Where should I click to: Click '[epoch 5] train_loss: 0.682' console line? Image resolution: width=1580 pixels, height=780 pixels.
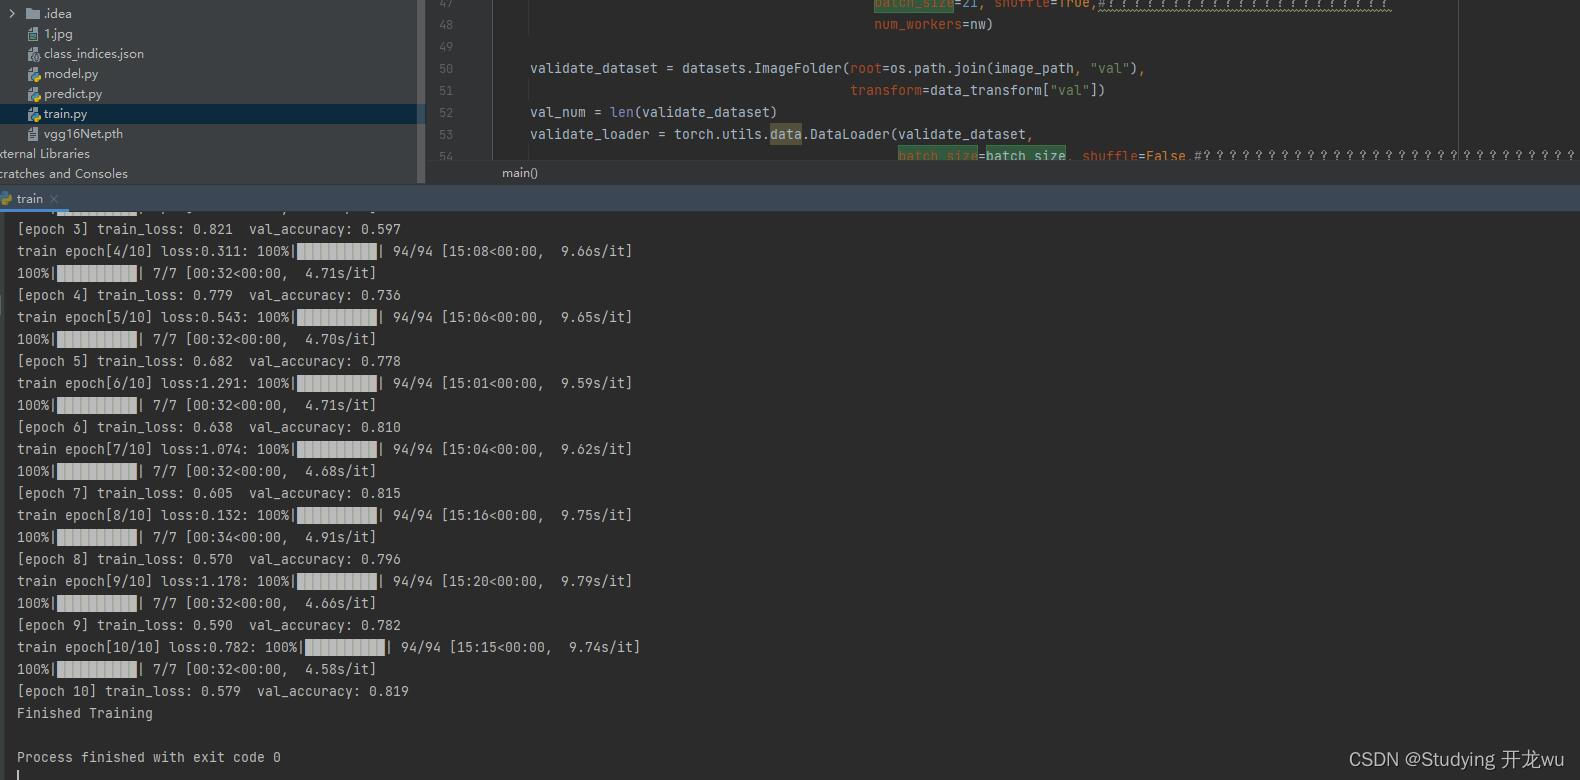click(x=209, y=362)
